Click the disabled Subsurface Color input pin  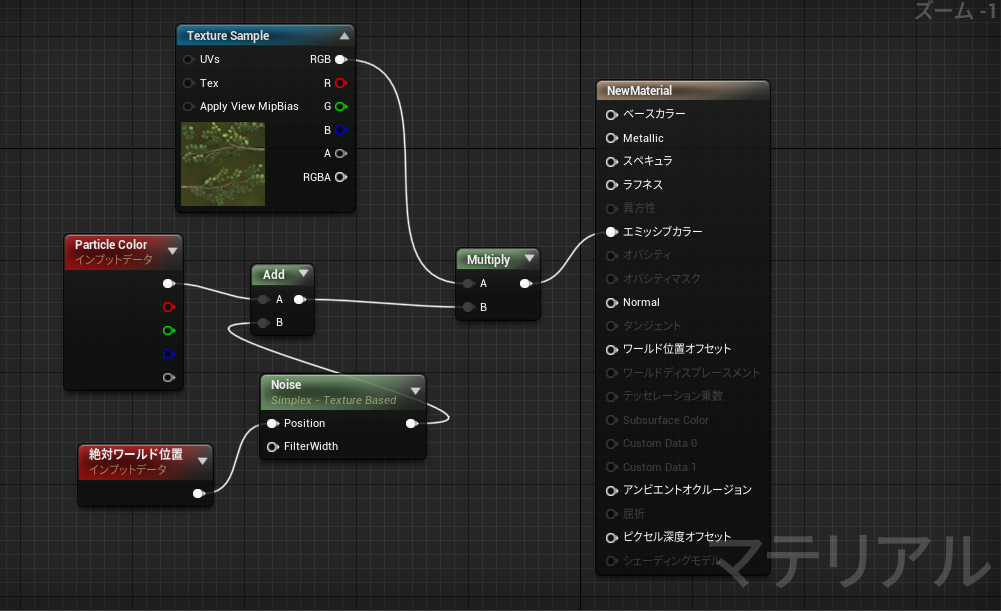coord(612,420)
